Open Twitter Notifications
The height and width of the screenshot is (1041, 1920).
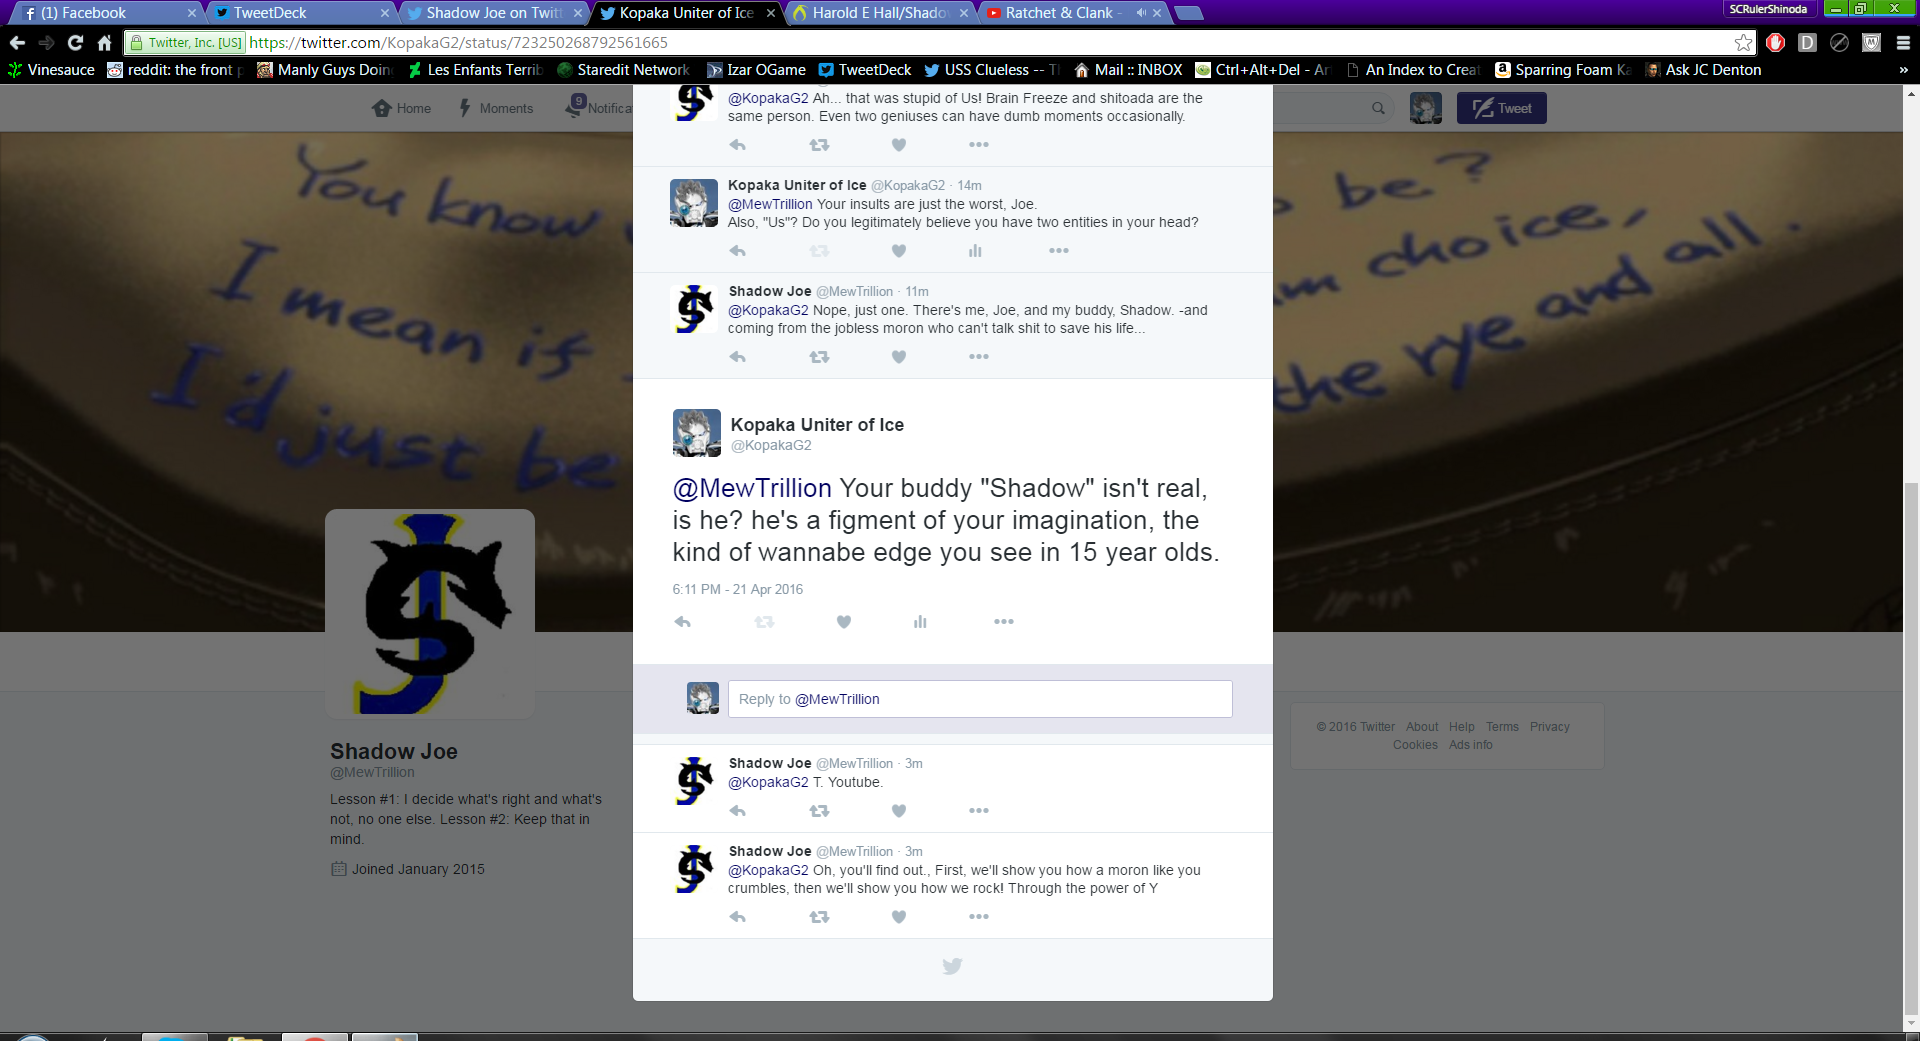(x=598, y=107)
